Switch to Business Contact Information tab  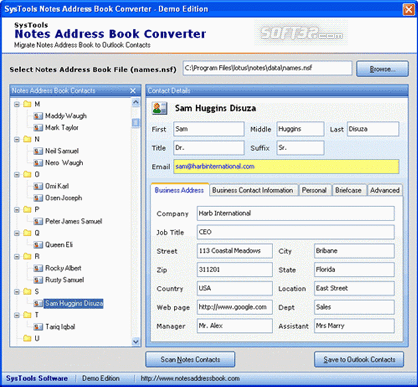tap(253, 190)
